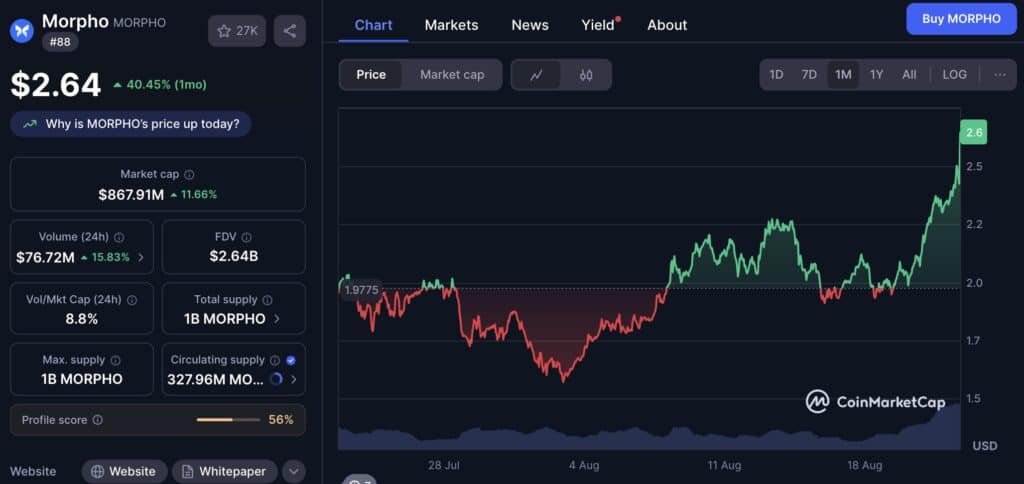Screen dimensions: 1024x484
Task: Click the Vol/Mkt Cap info icon
Action: [132, 300]
